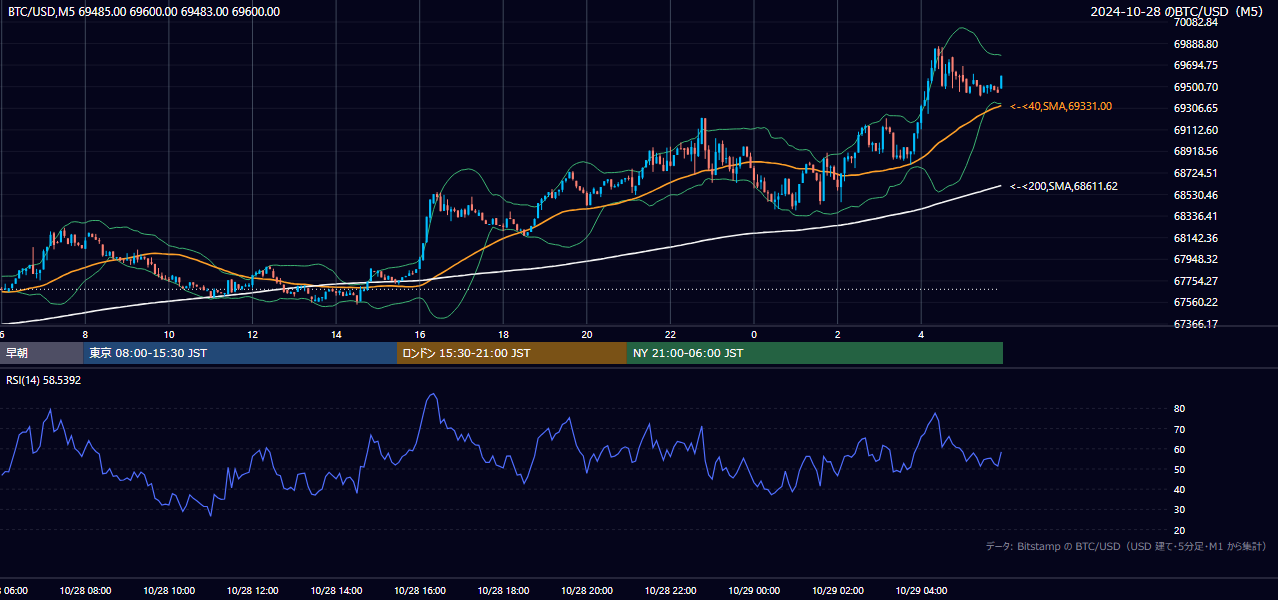Click the '10/28 14:00' date label
This screenshot has width=1278, height=600.
pos(336,590)
